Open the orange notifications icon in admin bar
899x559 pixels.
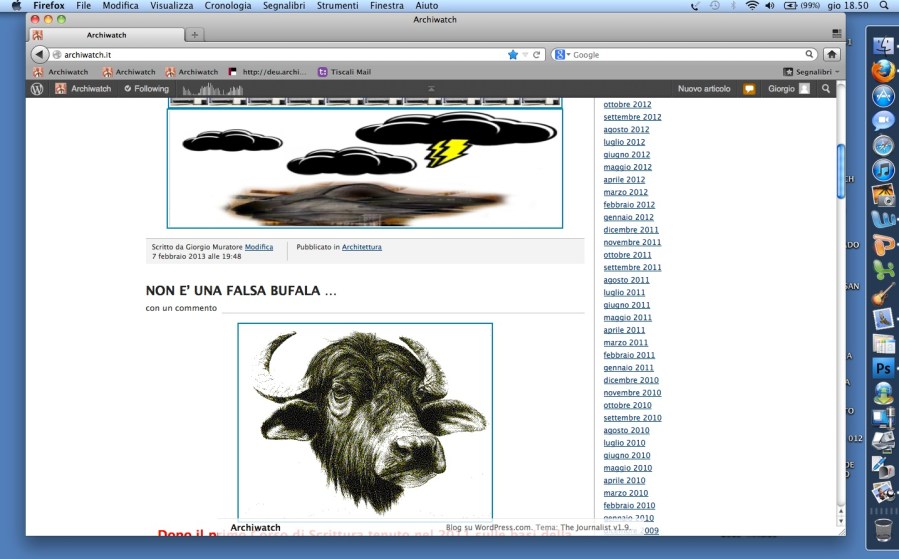coord(749,89)
